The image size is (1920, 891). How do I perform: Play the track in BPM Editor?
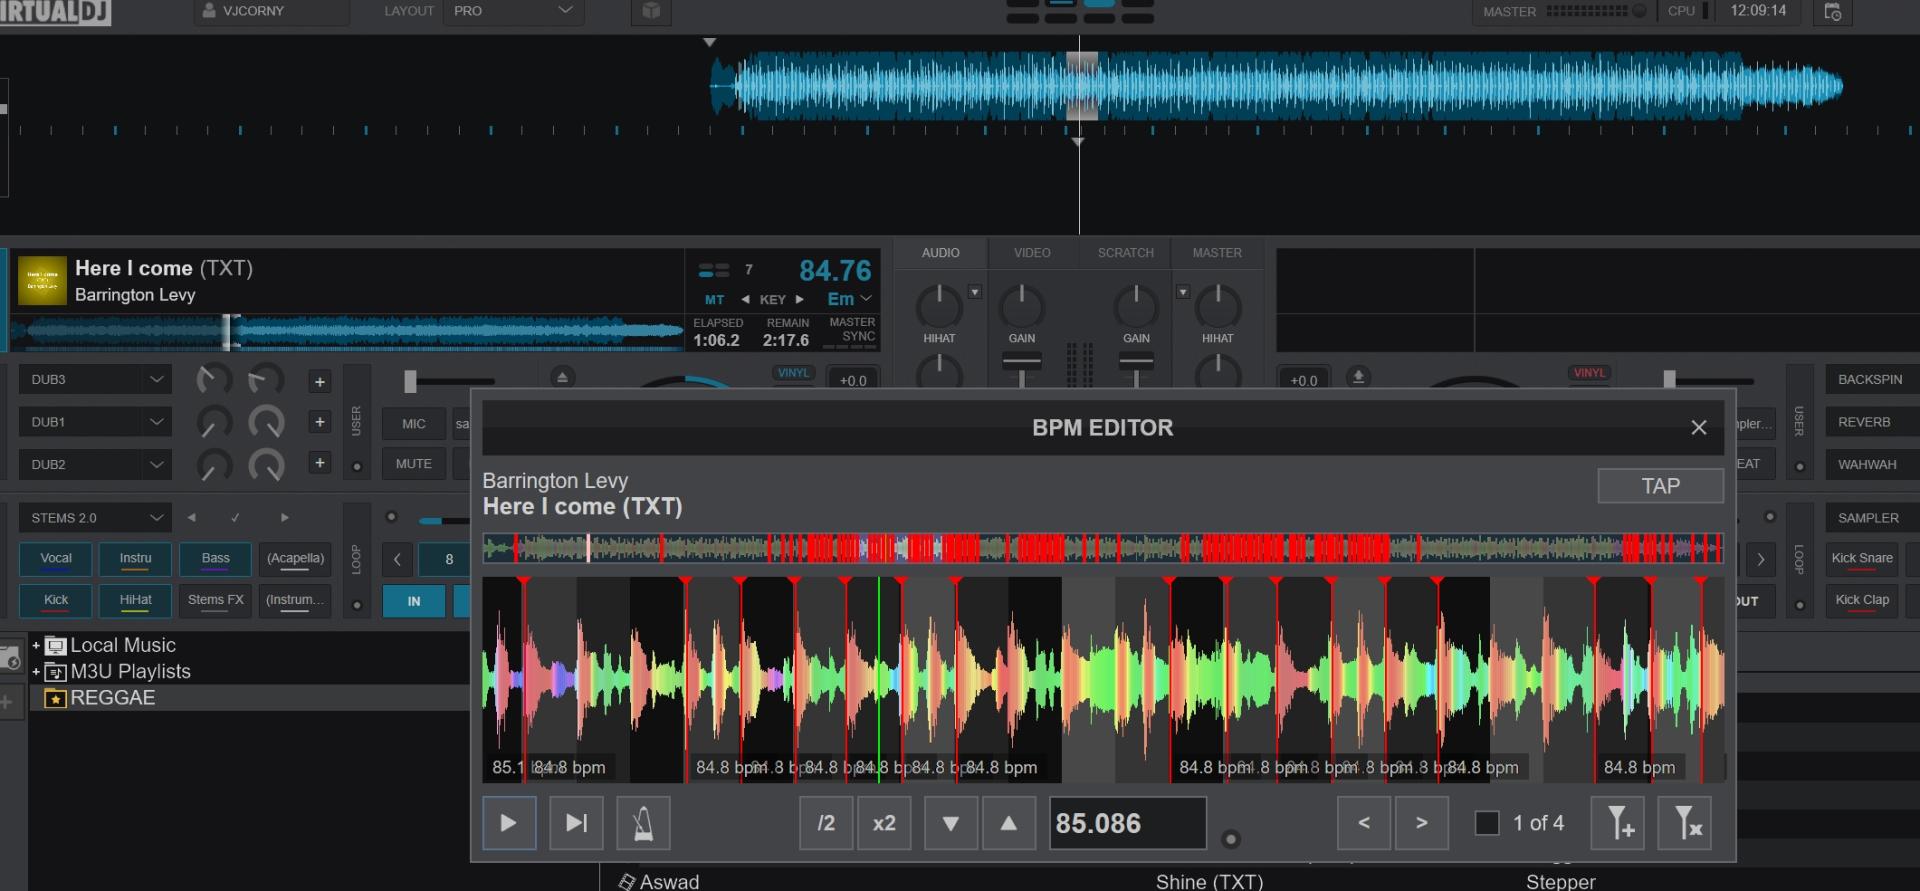[509, 823]
